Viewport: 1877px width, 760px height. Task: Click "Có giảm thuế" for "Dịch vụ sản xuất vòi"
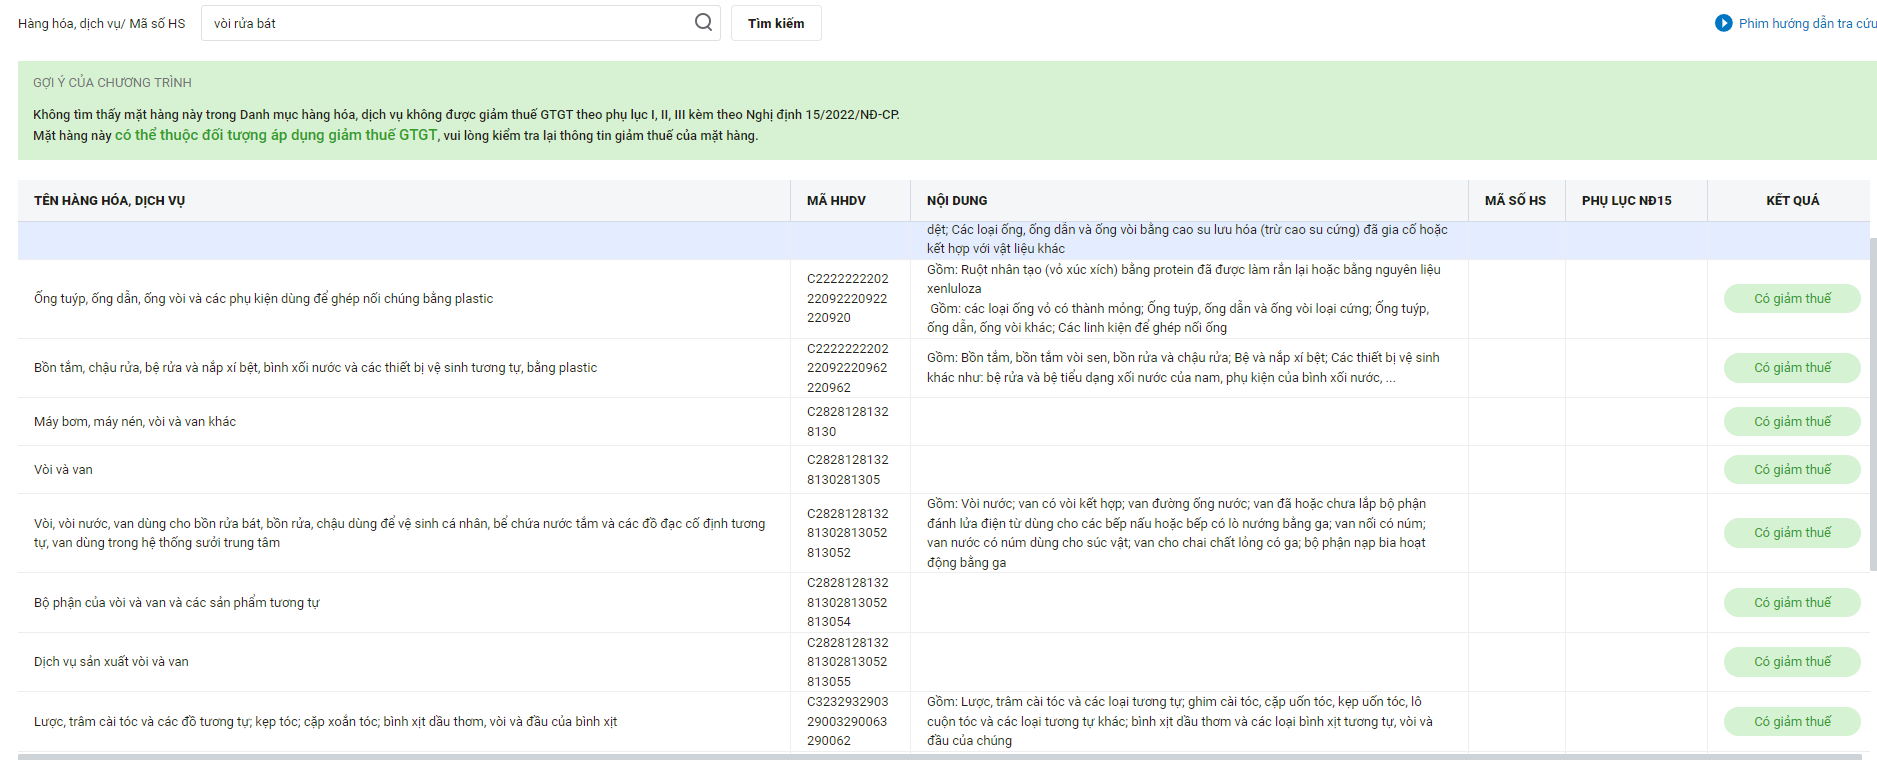click(1792, 662)
